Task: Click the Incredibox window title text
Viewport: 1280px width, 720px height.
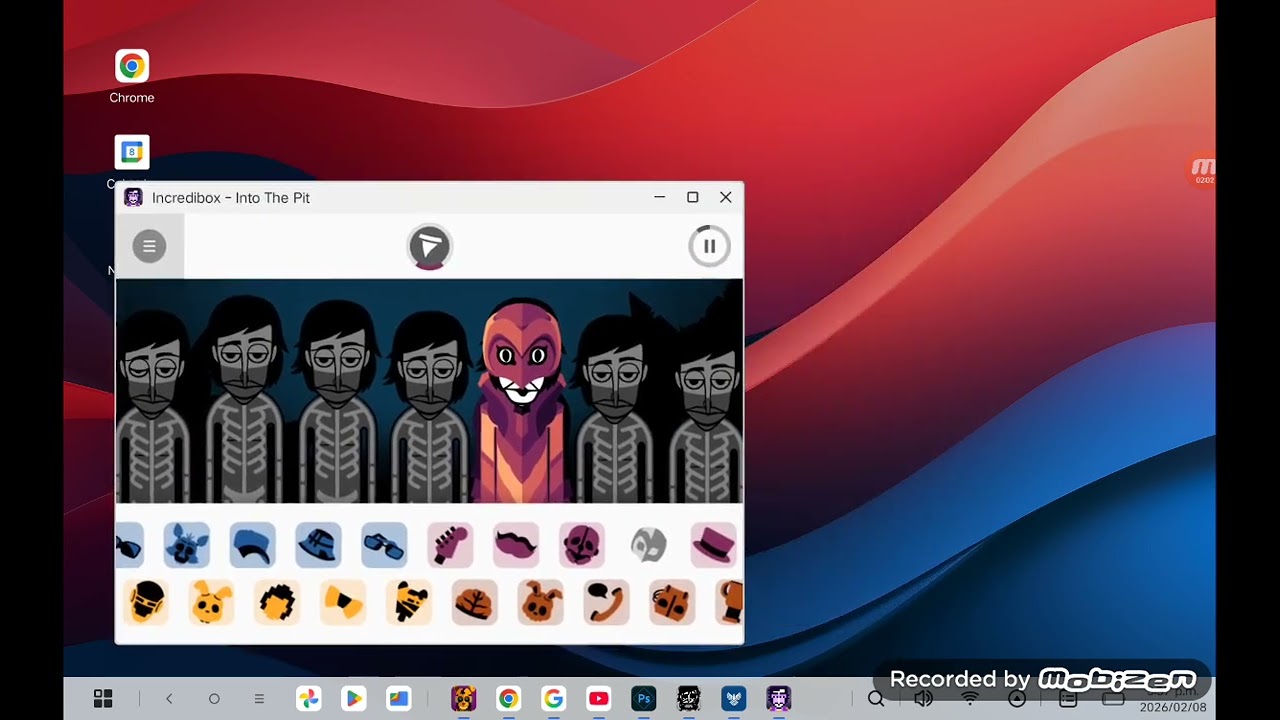Action: [x=231, y=198]
